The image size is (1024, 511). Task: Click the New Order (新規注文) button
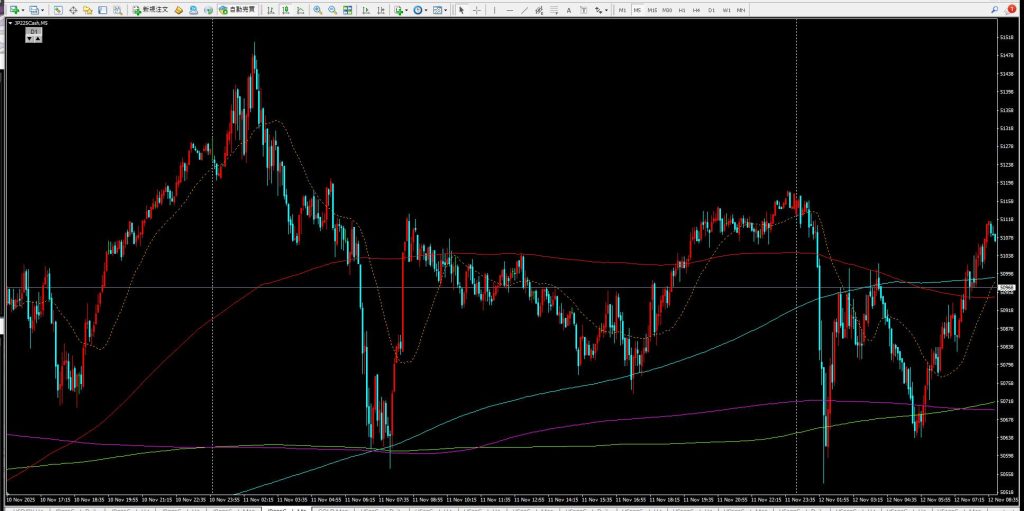click(x=150, y=10)
